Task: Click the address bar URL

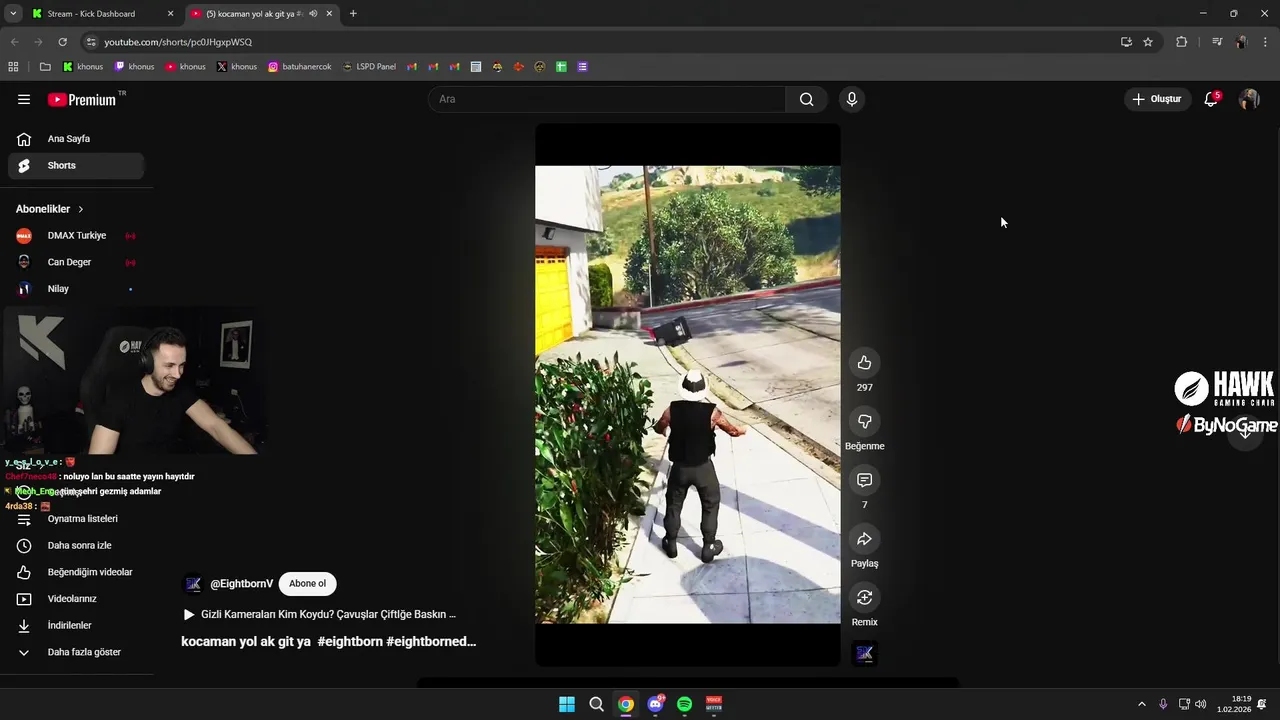Action: click(178, 42)
